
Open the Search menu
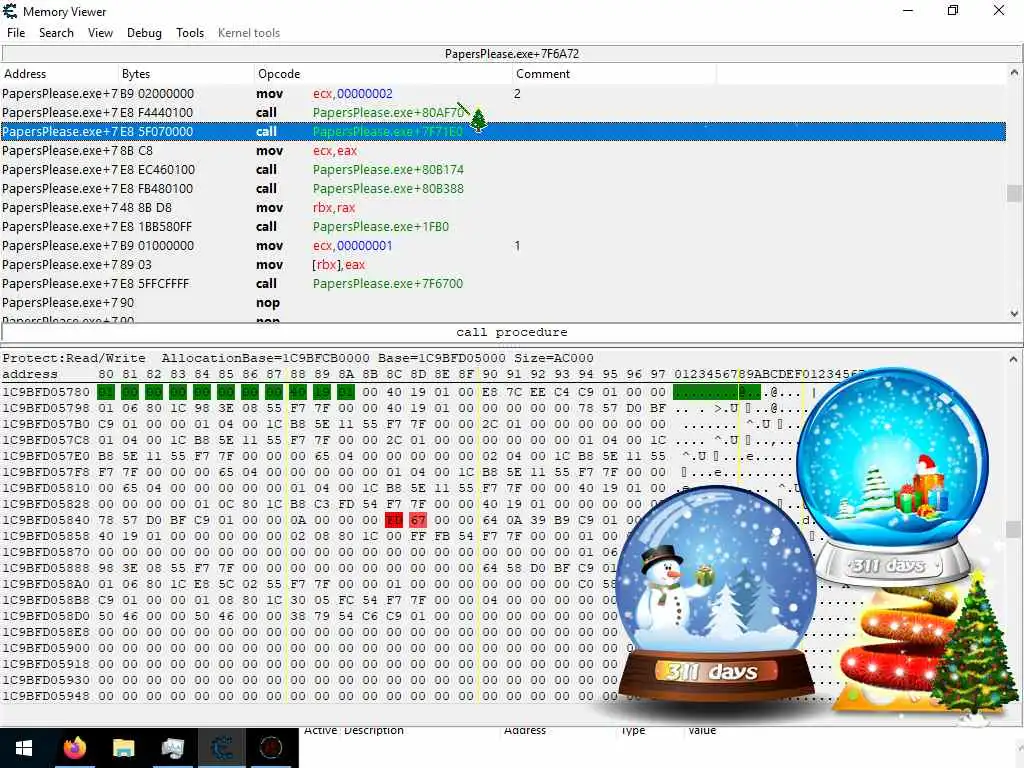pos(56,33)
